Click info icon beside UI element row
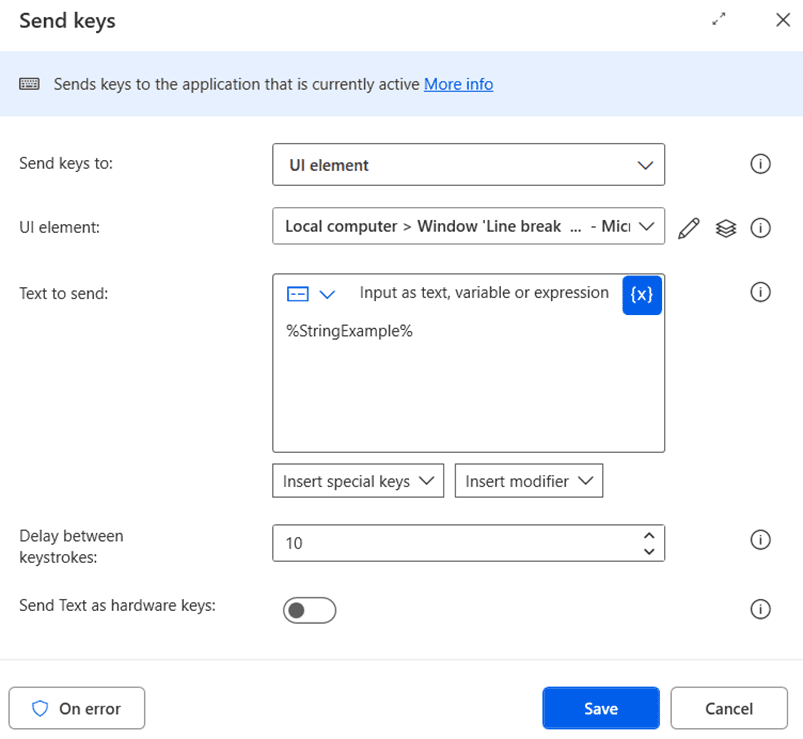 click(x=760, y=228)
